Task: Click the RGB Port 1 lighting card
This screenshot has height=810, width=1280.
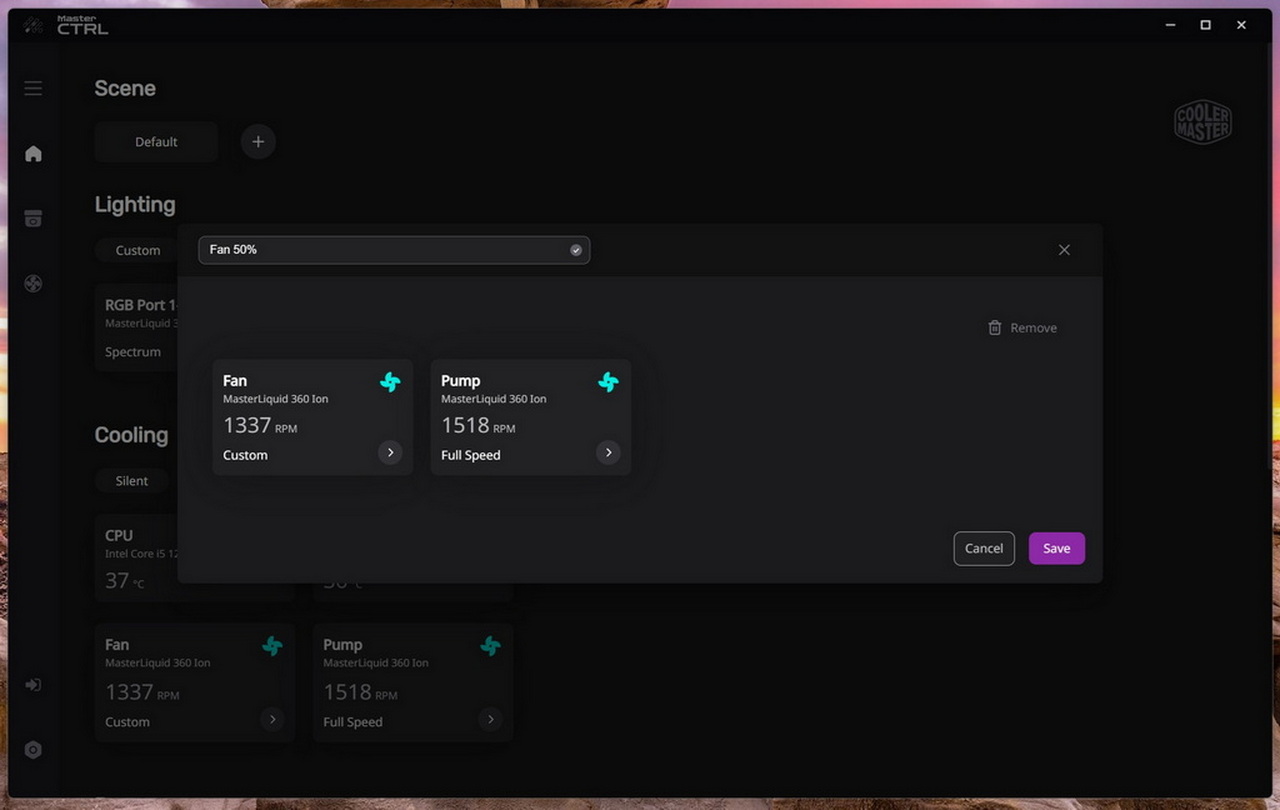Action: tap(138, 328)
